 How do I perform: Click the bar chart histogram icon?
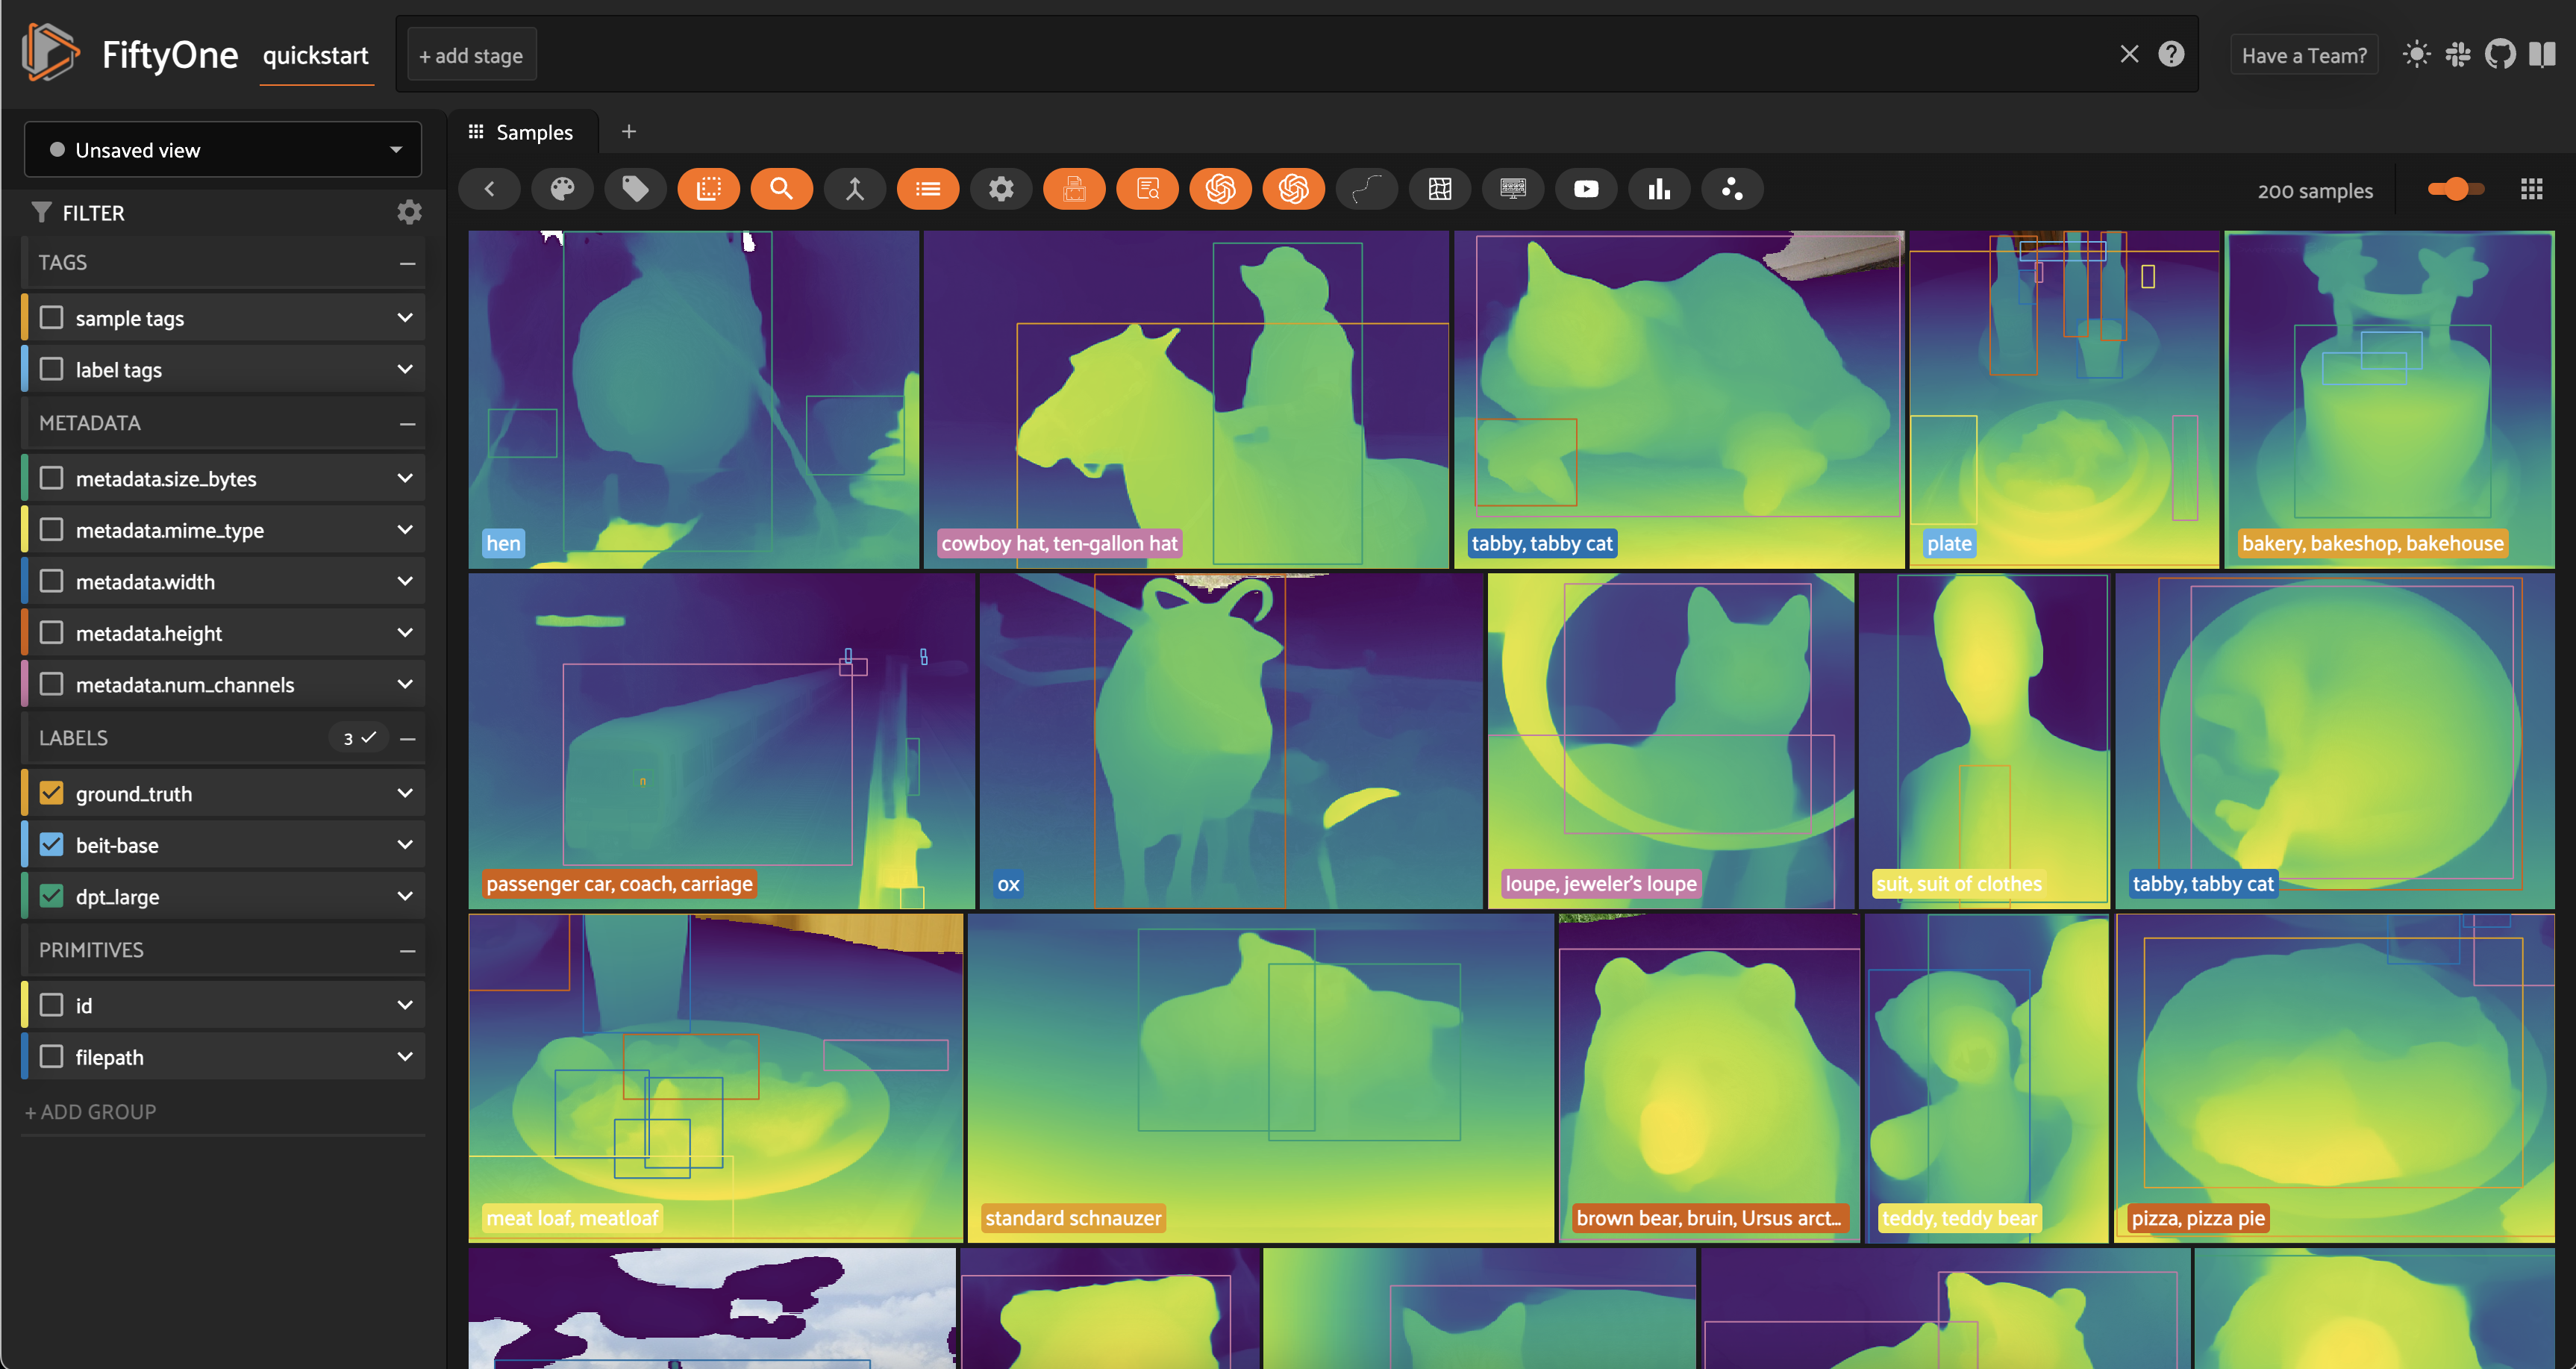click(1659, 189)
